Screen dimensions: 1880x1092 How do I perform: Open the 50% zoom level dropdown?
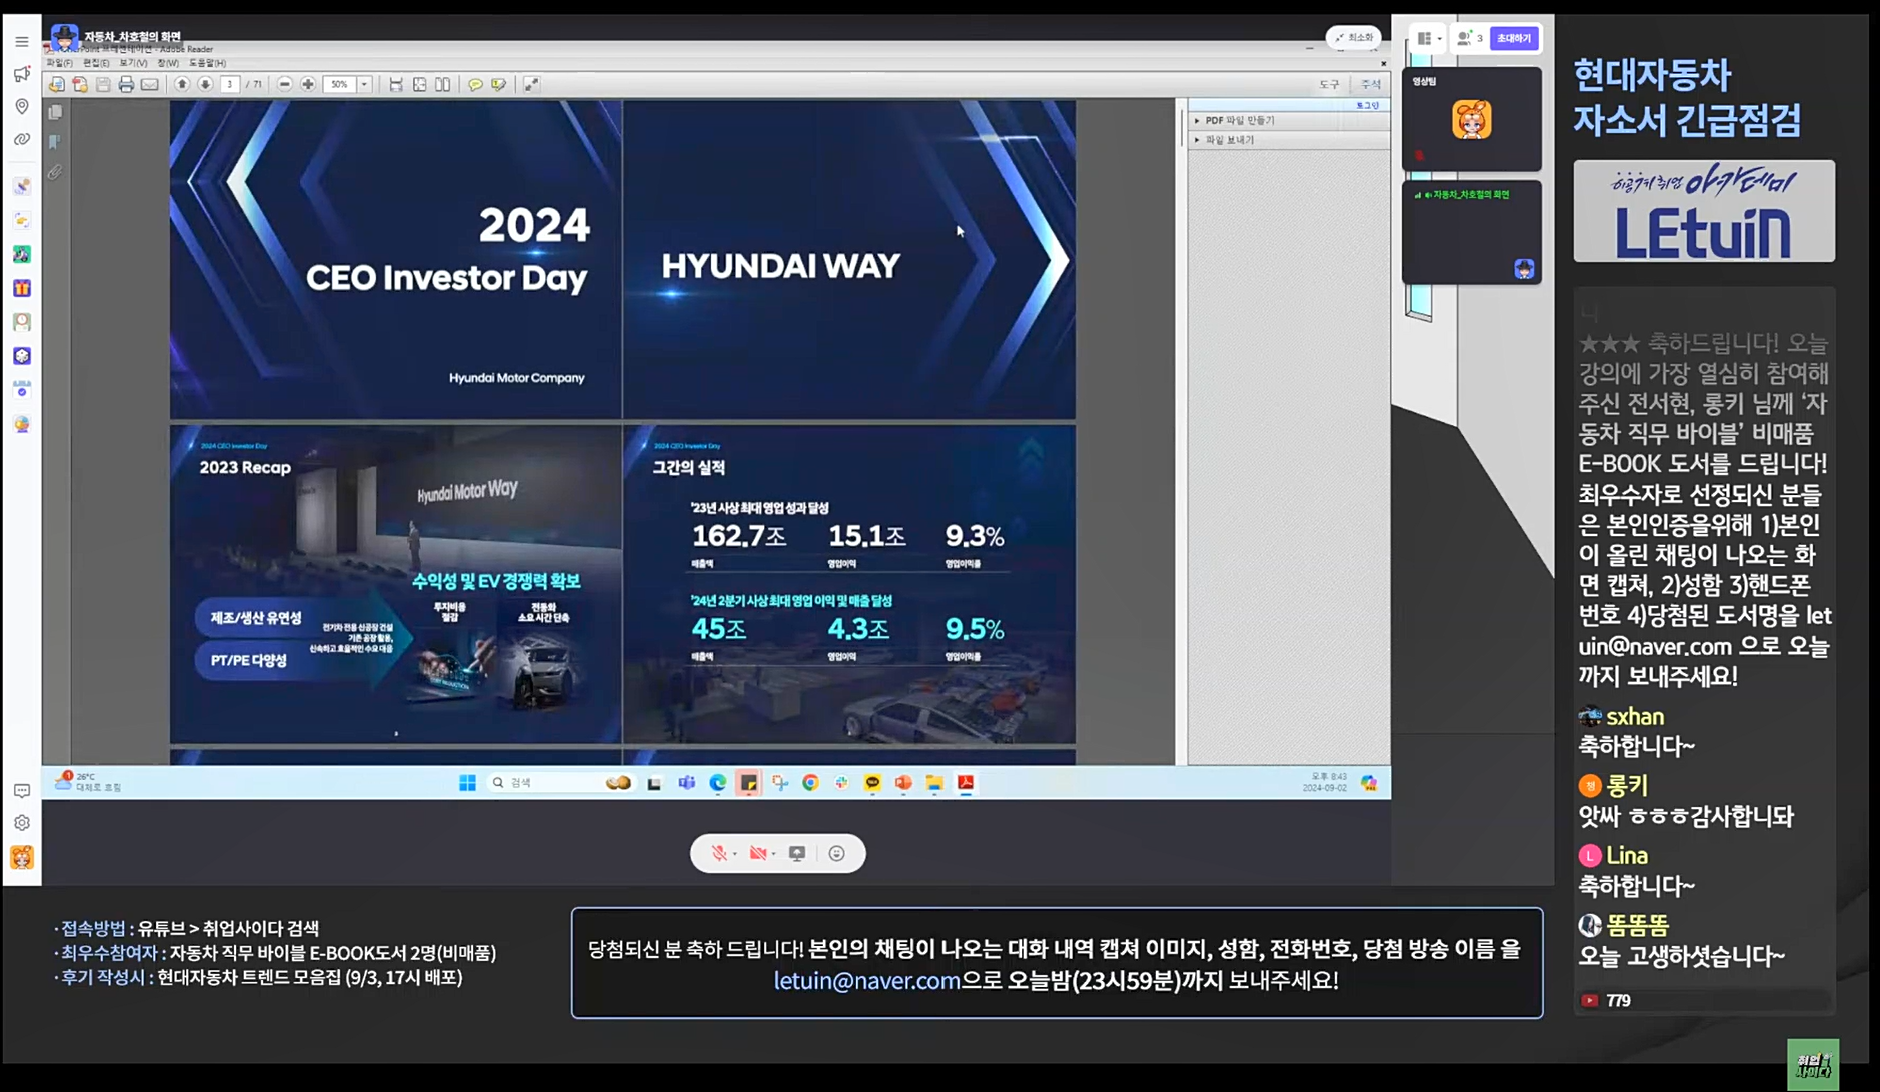point(364,85)
